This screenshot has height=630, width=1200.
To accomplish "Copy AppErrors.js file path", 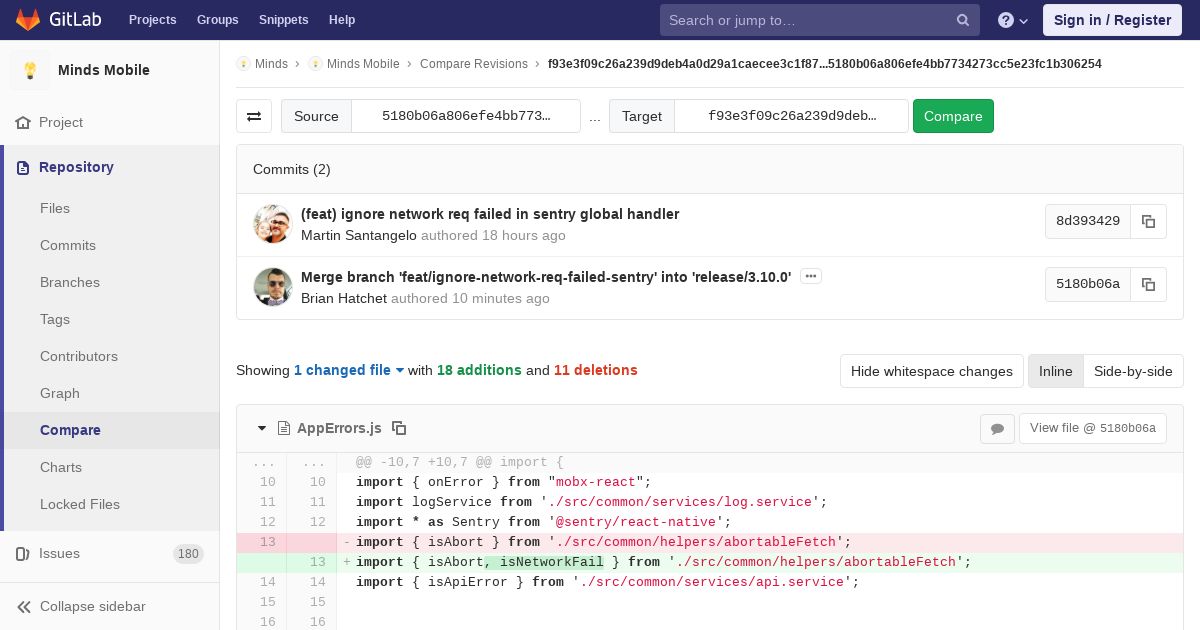I will (399, 428).
